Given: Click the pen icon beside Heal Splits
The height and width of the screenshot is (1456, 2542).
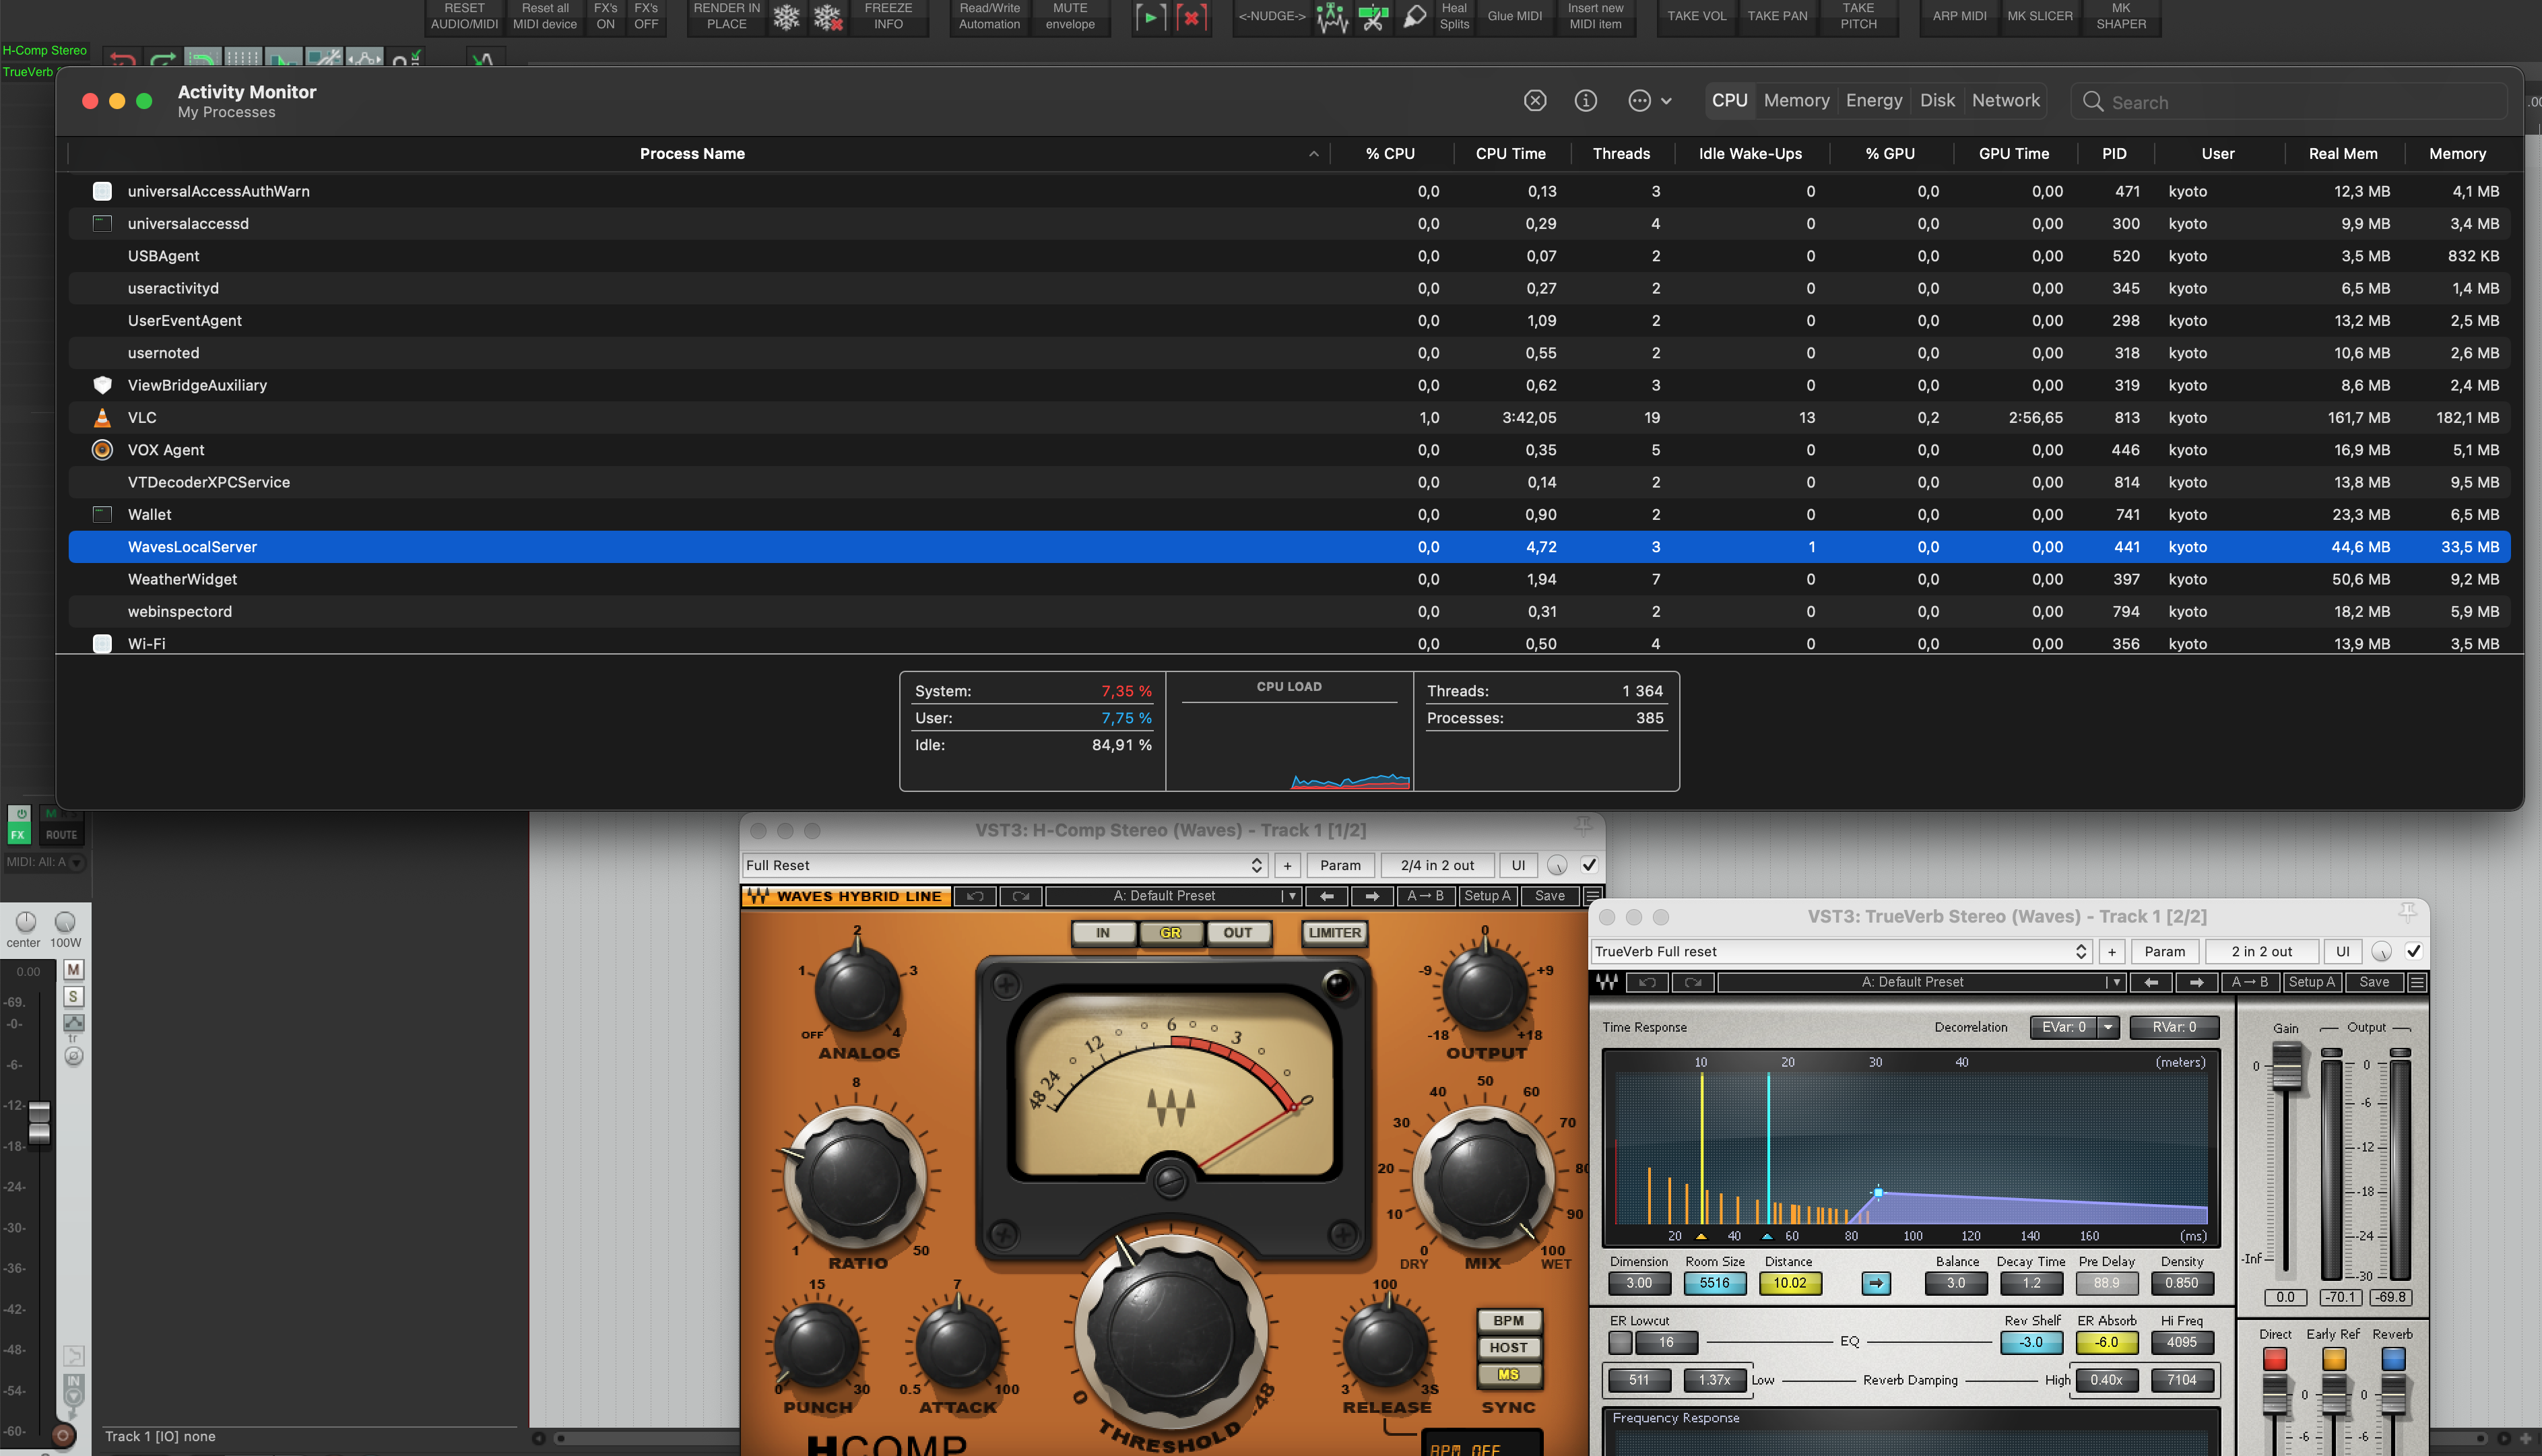Looking at the screenshot, I should (x=1414, y=17).
